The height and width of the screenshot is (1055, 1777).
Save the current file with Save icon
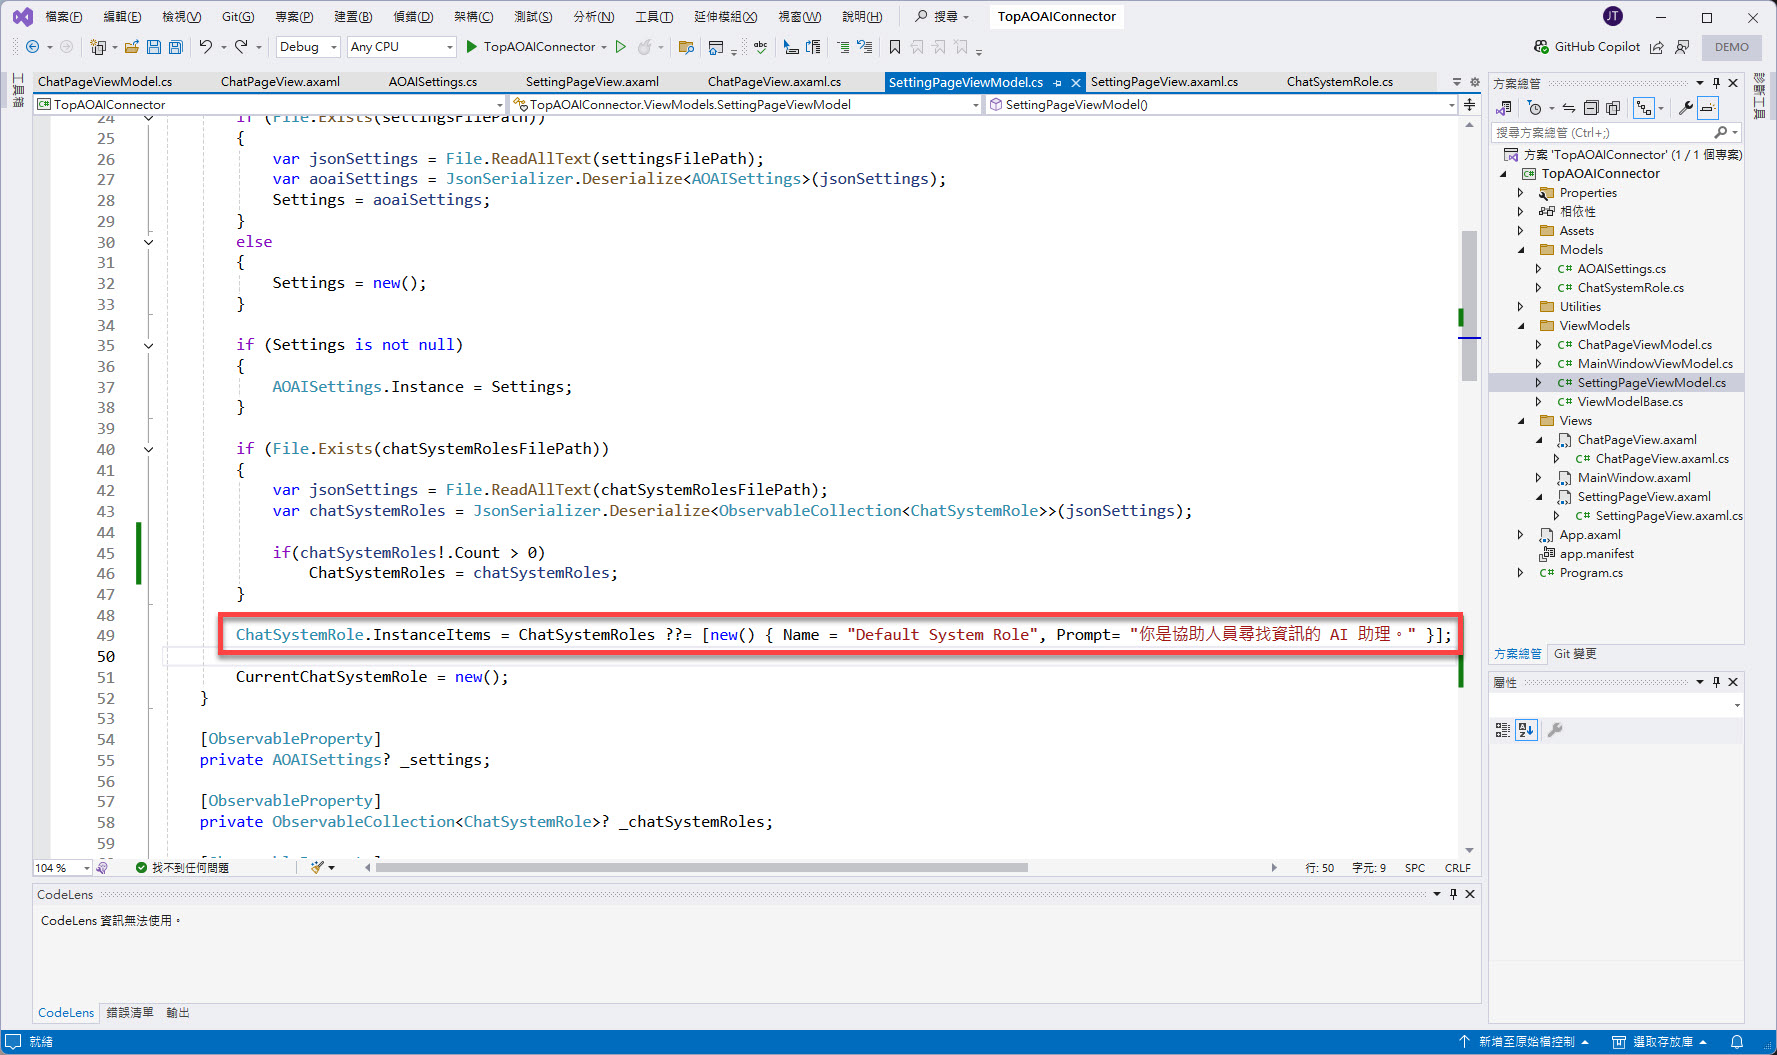(153, 47)
